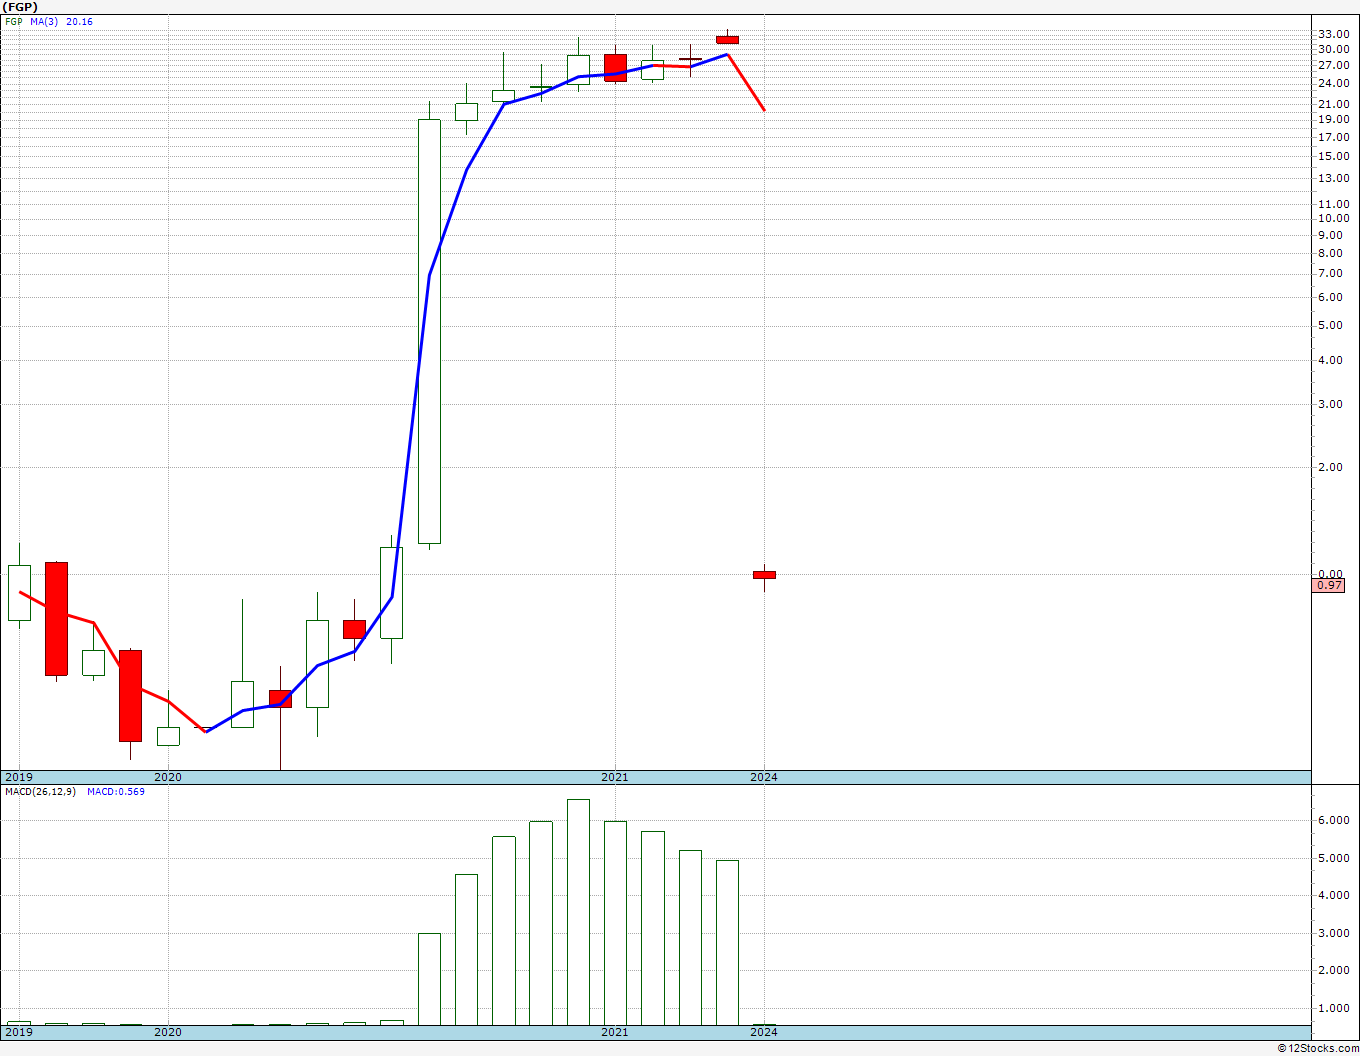
Task: Click the 2019 marker on the MACD axis
Action: point(19,1032)
